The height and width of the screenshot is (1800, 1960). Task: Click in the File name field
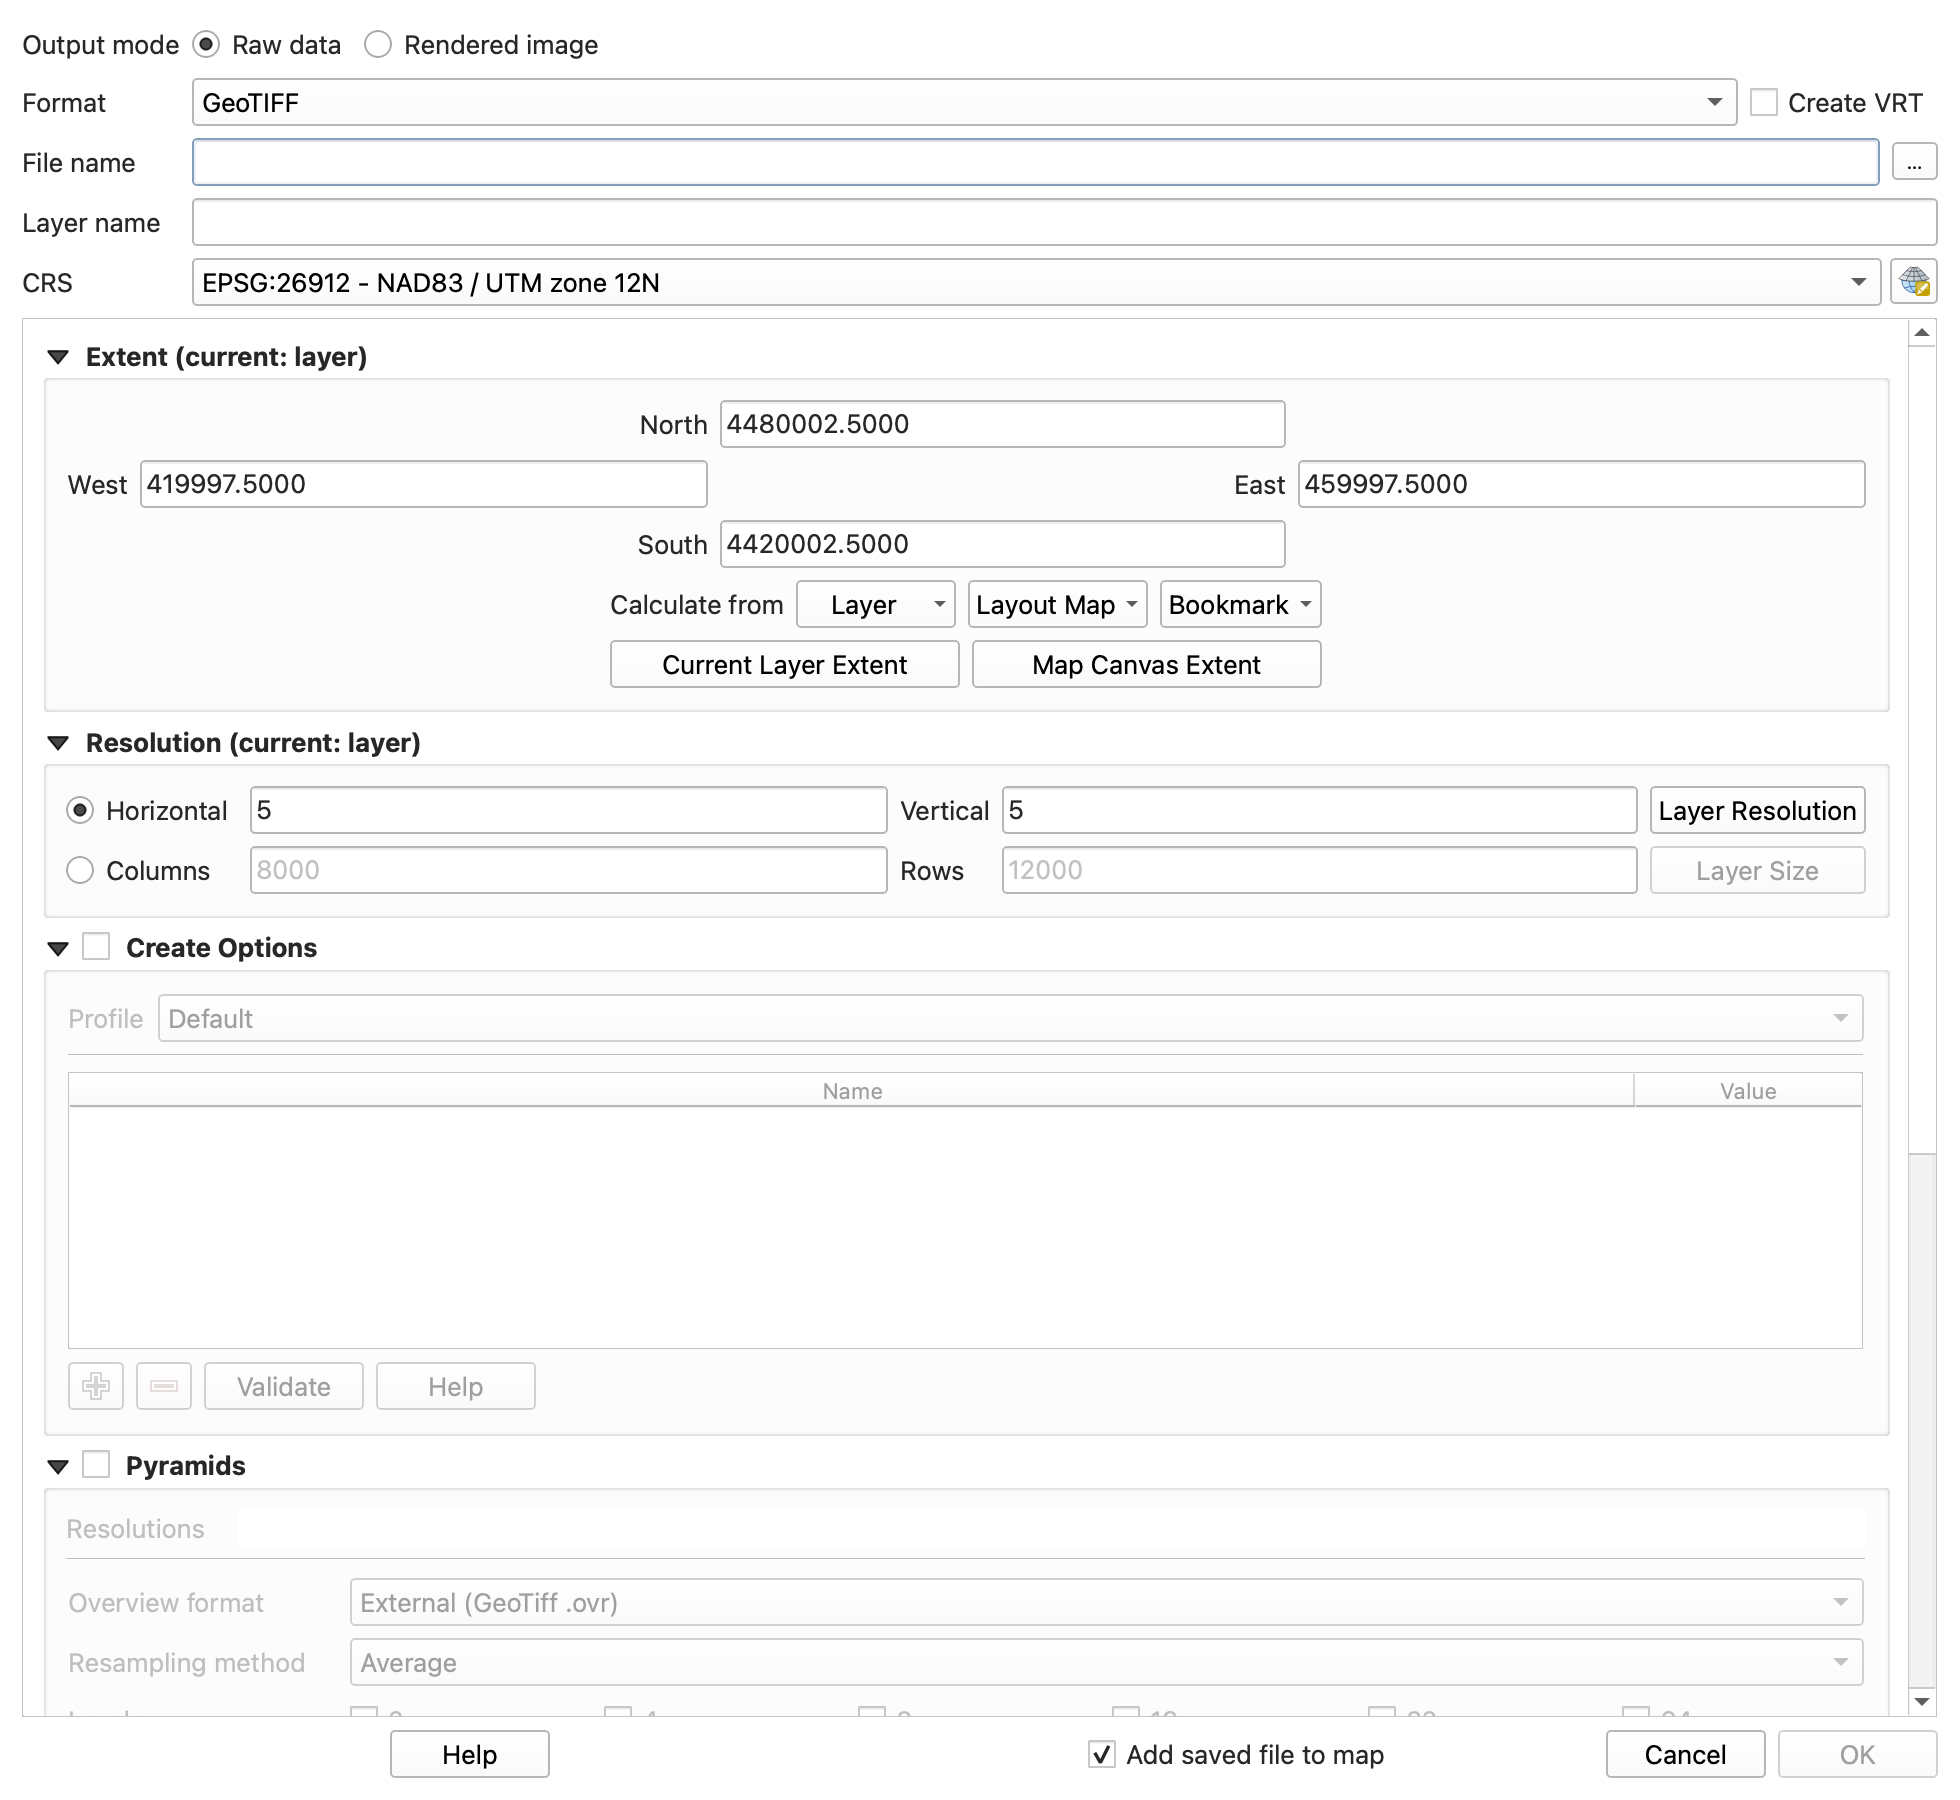point(1035,162)
